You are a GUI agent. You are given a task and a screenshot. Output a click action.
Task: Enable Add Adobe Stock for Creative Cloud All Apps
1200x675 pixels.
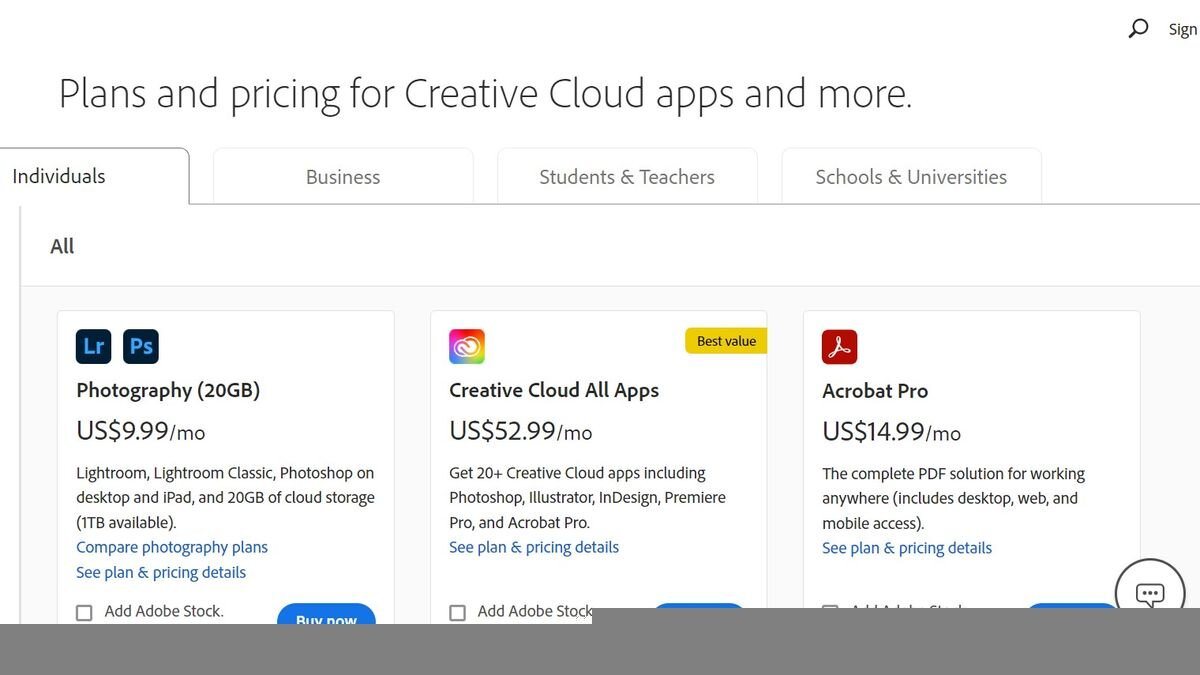click(458, 611)
